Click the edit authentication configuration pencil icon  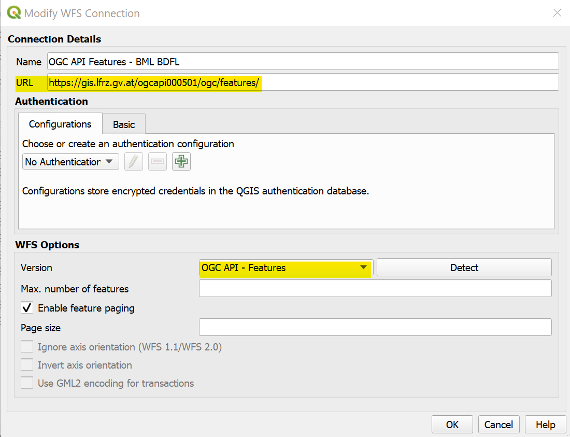point(133,161)
